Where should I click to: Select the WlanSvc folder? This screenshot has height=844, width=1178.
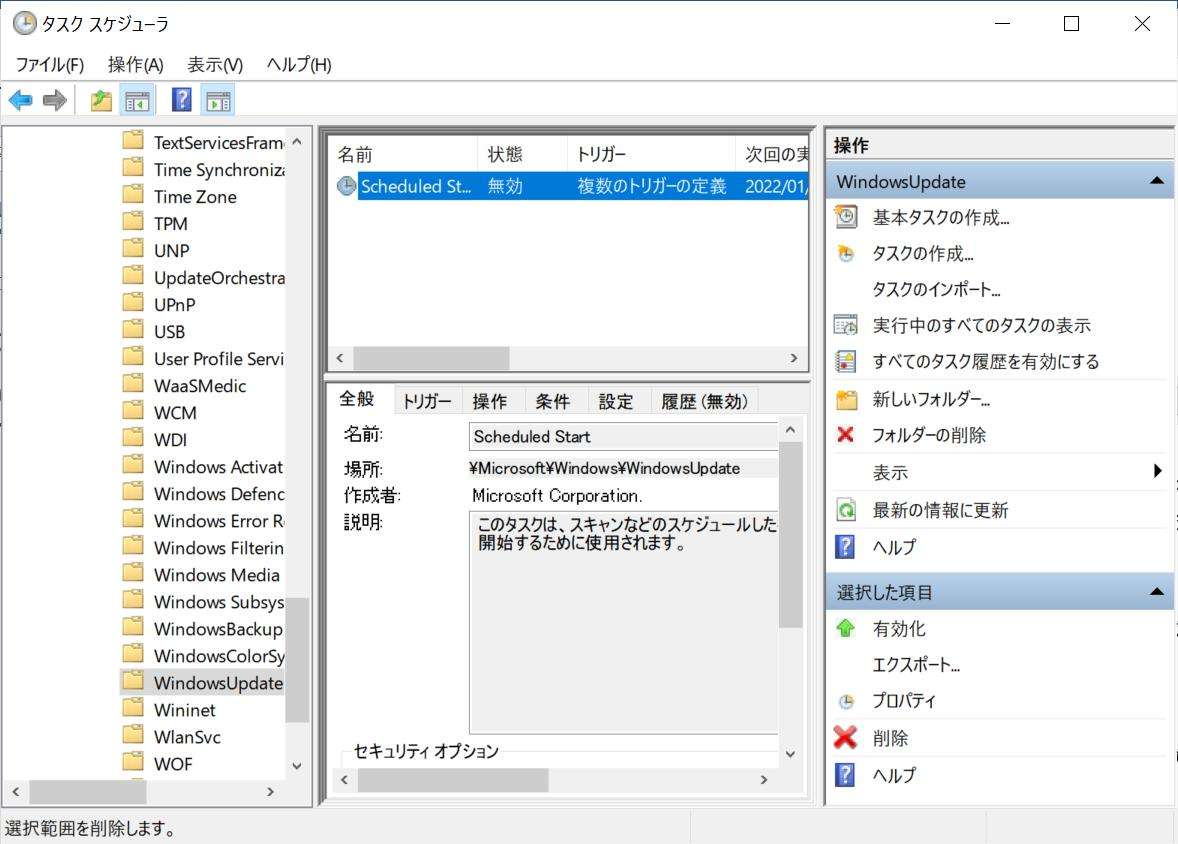pyautogui.click(x=187, y=737)
